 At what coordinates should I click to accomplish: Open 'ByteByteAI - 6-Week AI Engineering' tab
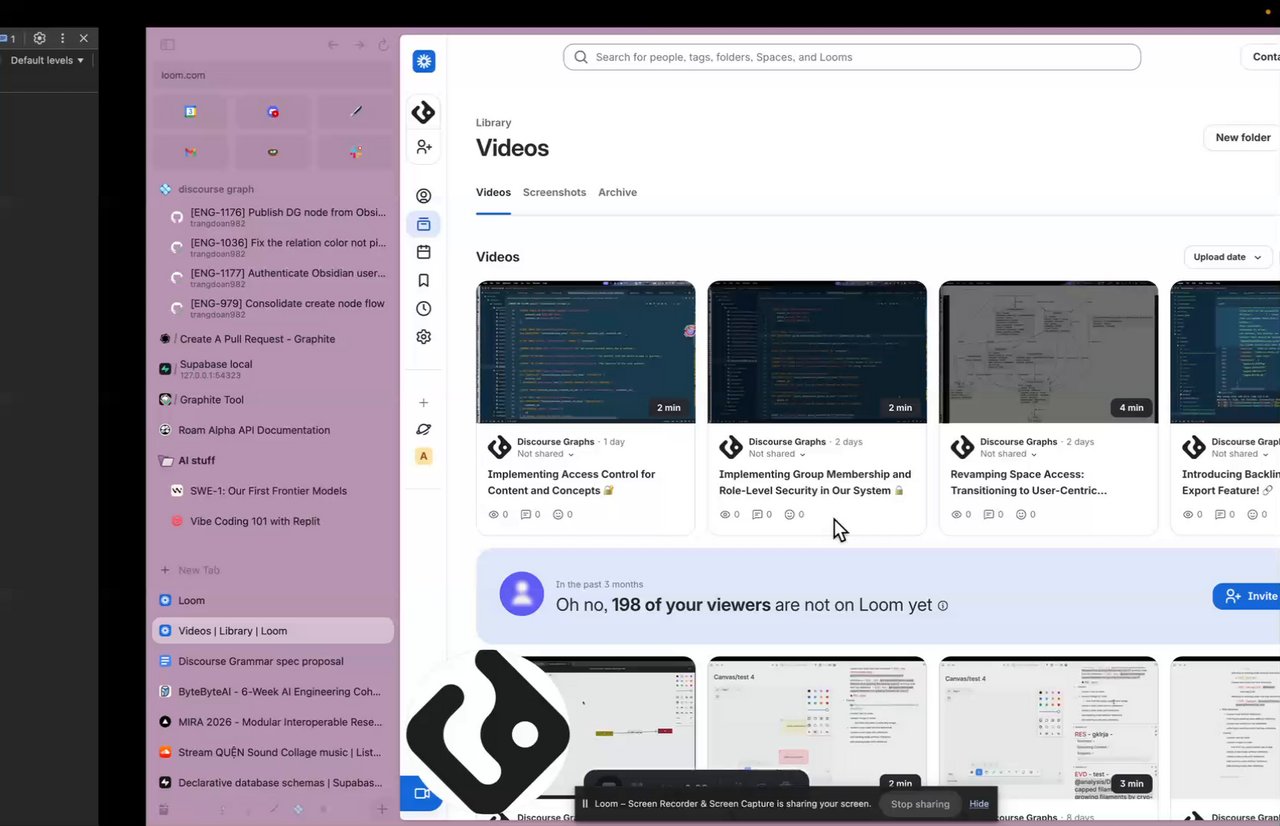point(272,692)
